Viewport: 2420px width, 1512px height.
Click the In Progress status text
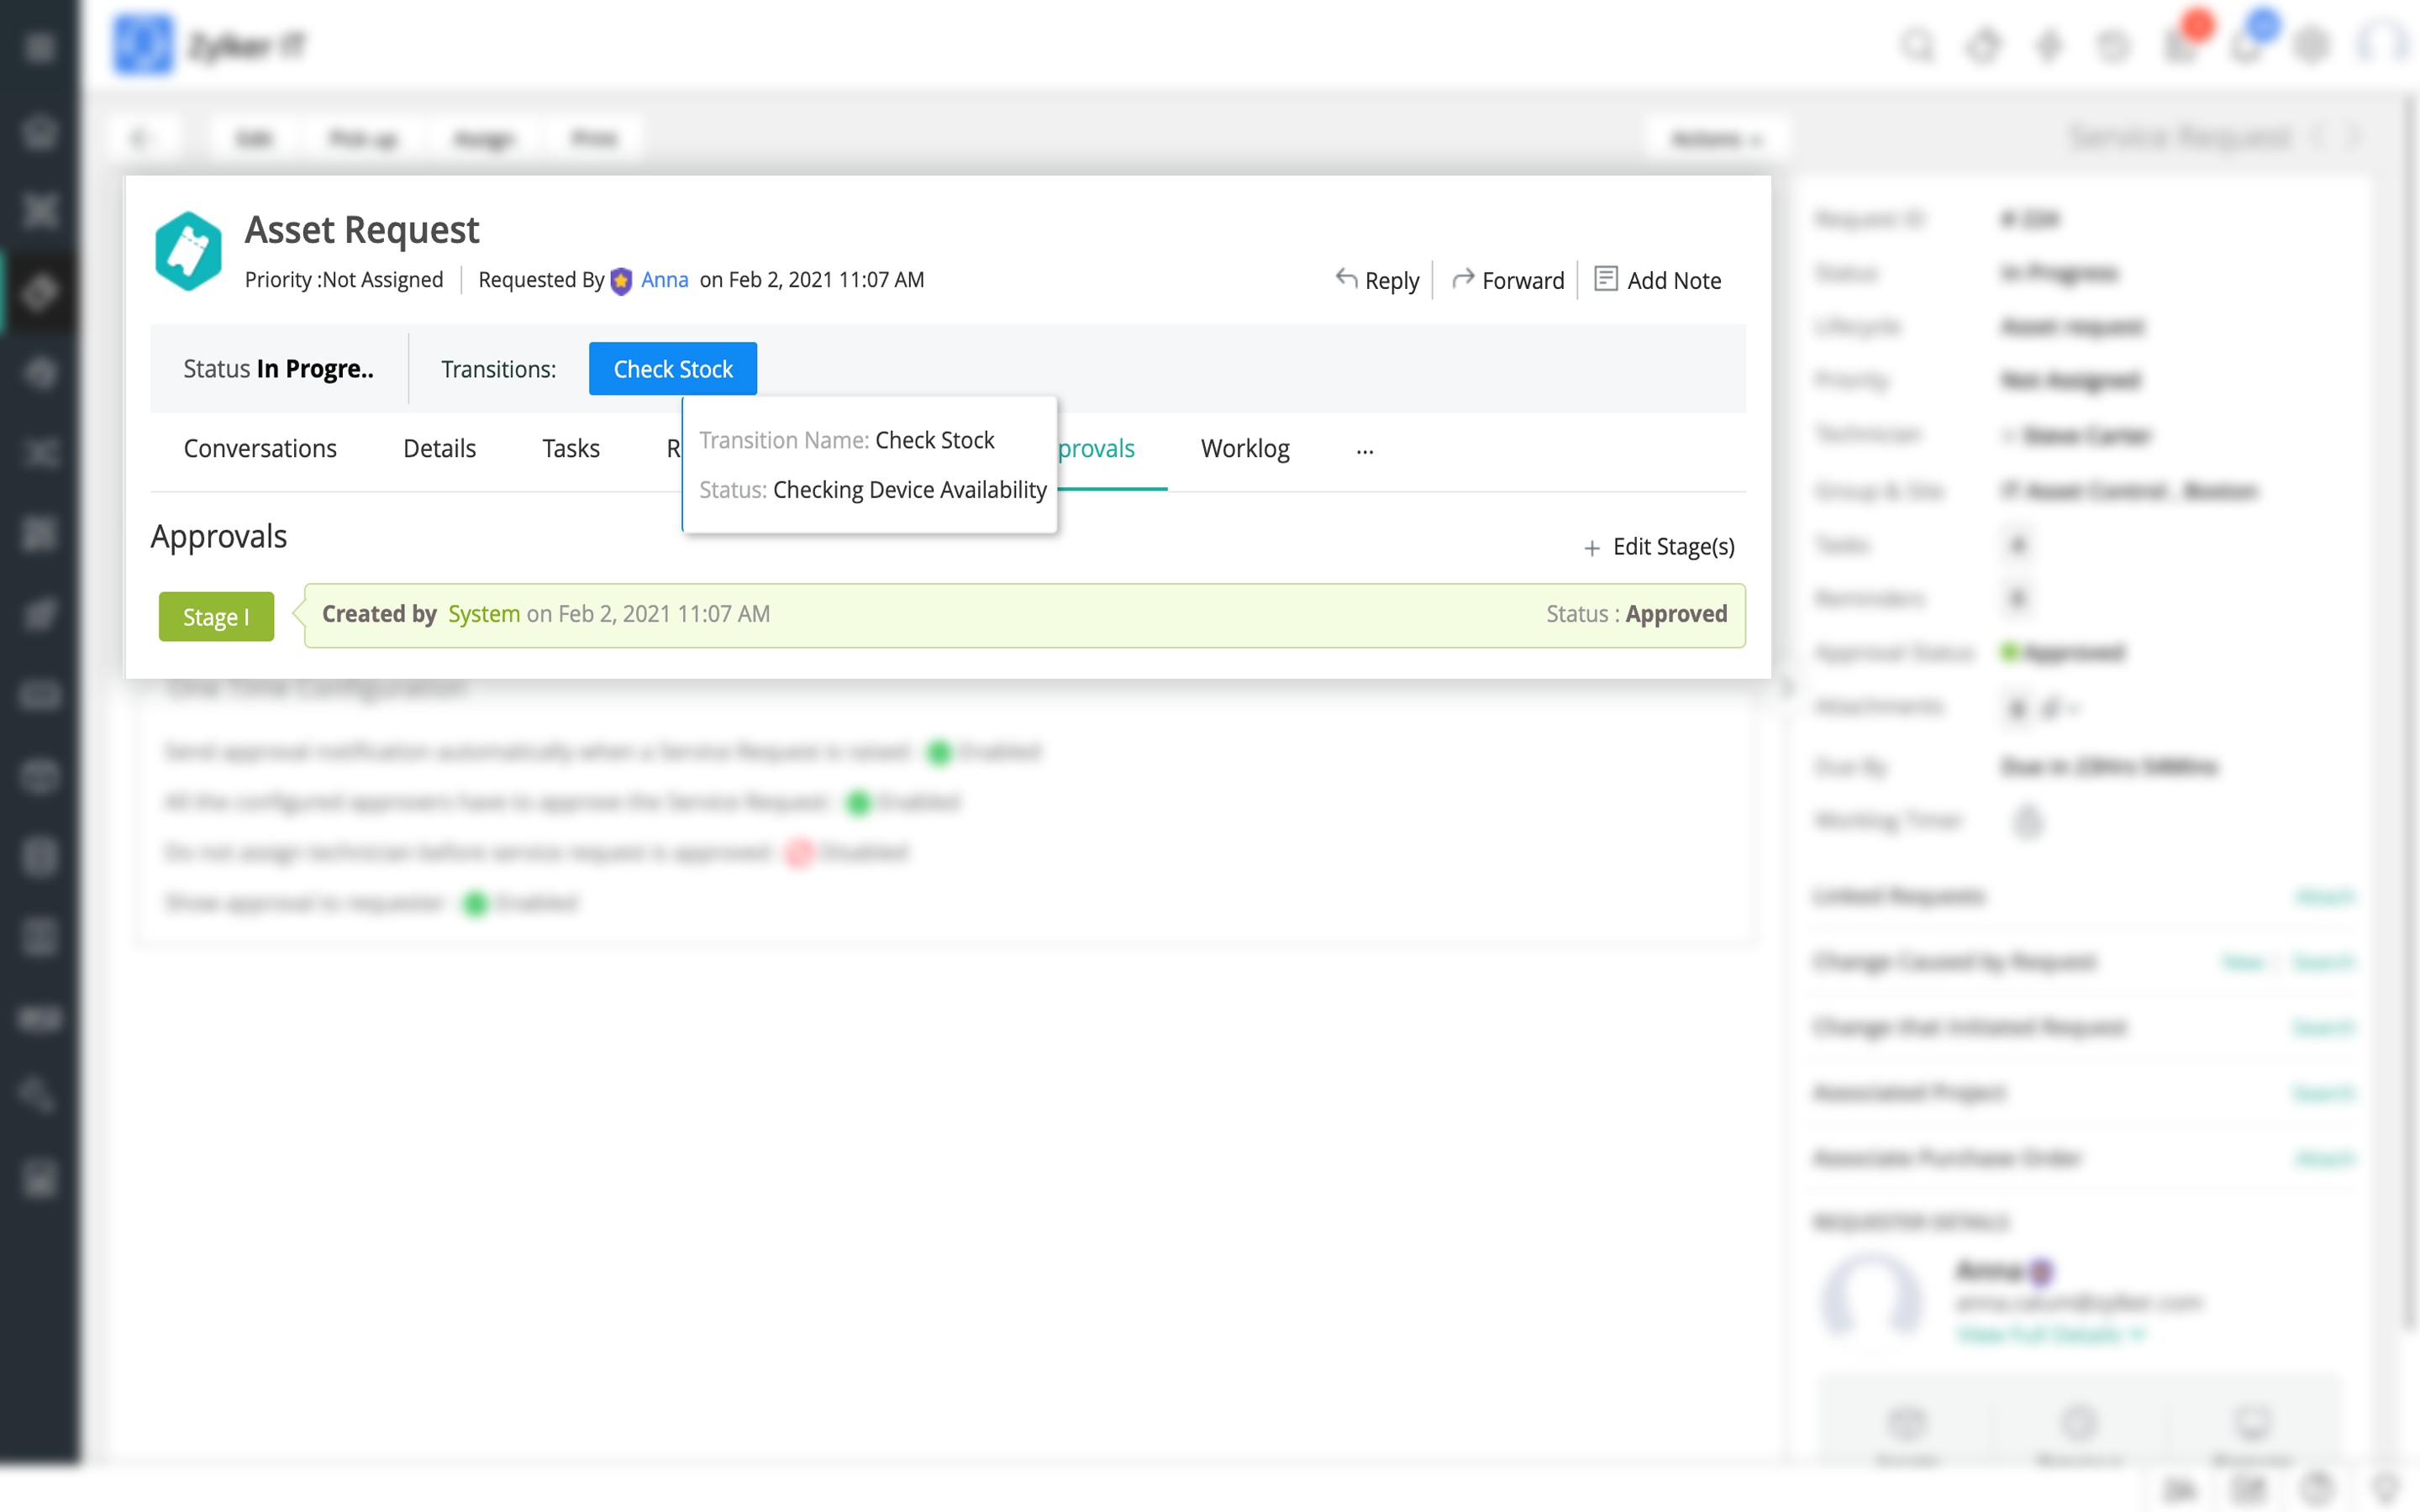coord(314,369)
